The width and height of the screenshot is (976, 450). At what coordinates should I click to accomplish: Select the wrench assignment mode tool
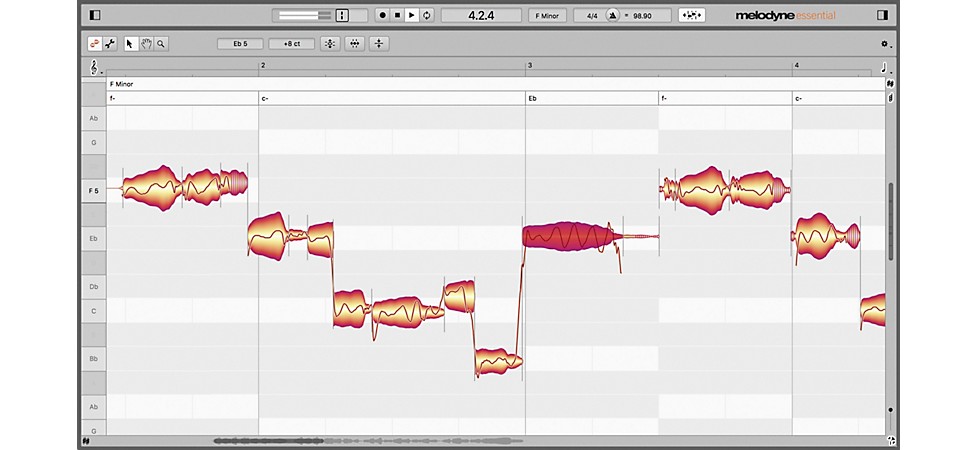click(x=110, y=44)
